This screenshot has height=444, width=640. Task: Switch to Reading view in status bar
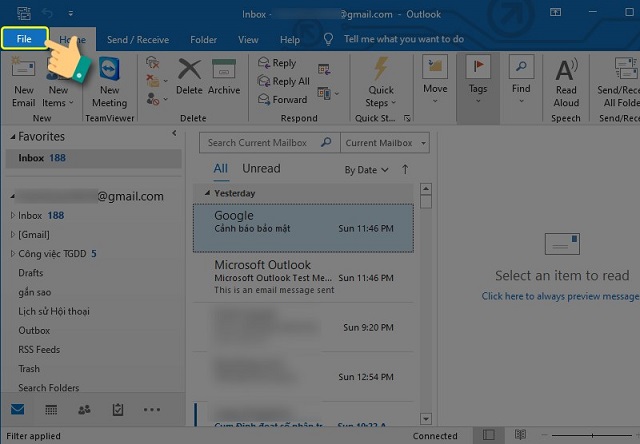point(520,435)
